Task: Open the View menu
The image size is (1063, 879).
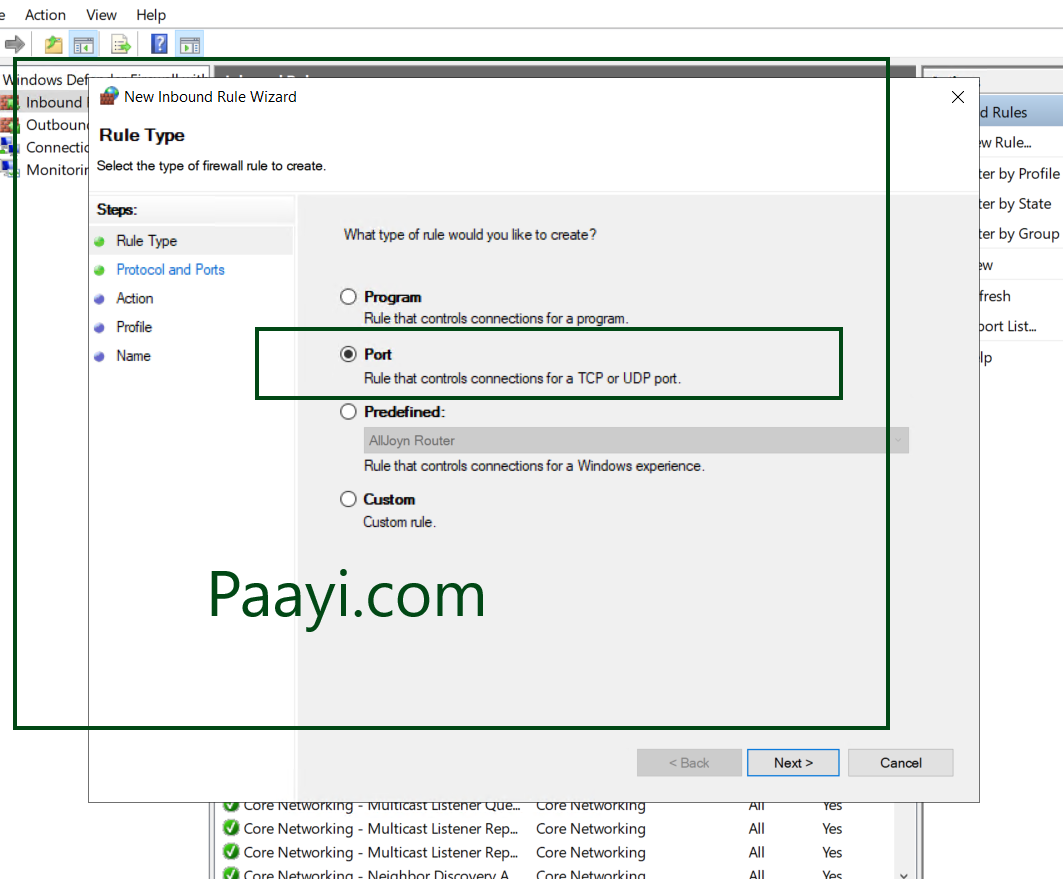Action: (x=102, y=15)
